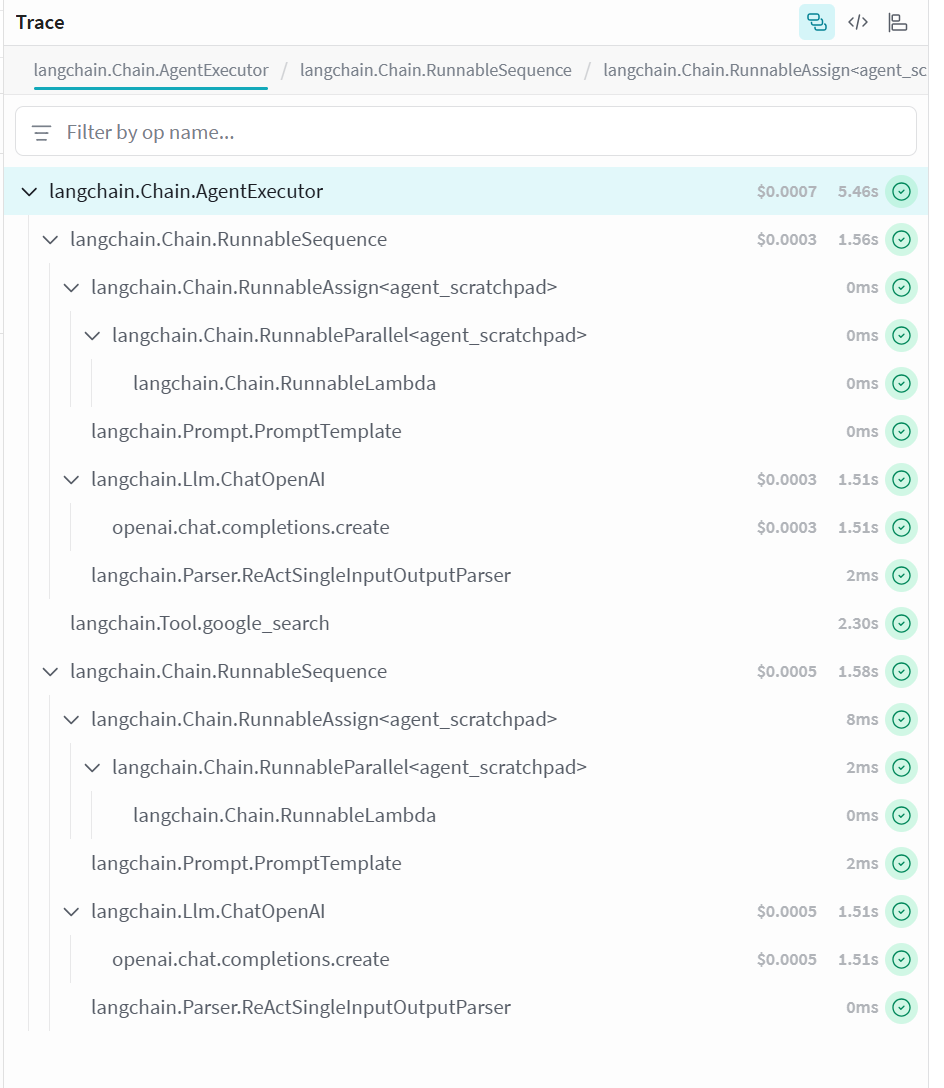Click success status icon on AgentExecutor row
The width and height of the screenshot is (944, 1088).
(x=901, y=191)
